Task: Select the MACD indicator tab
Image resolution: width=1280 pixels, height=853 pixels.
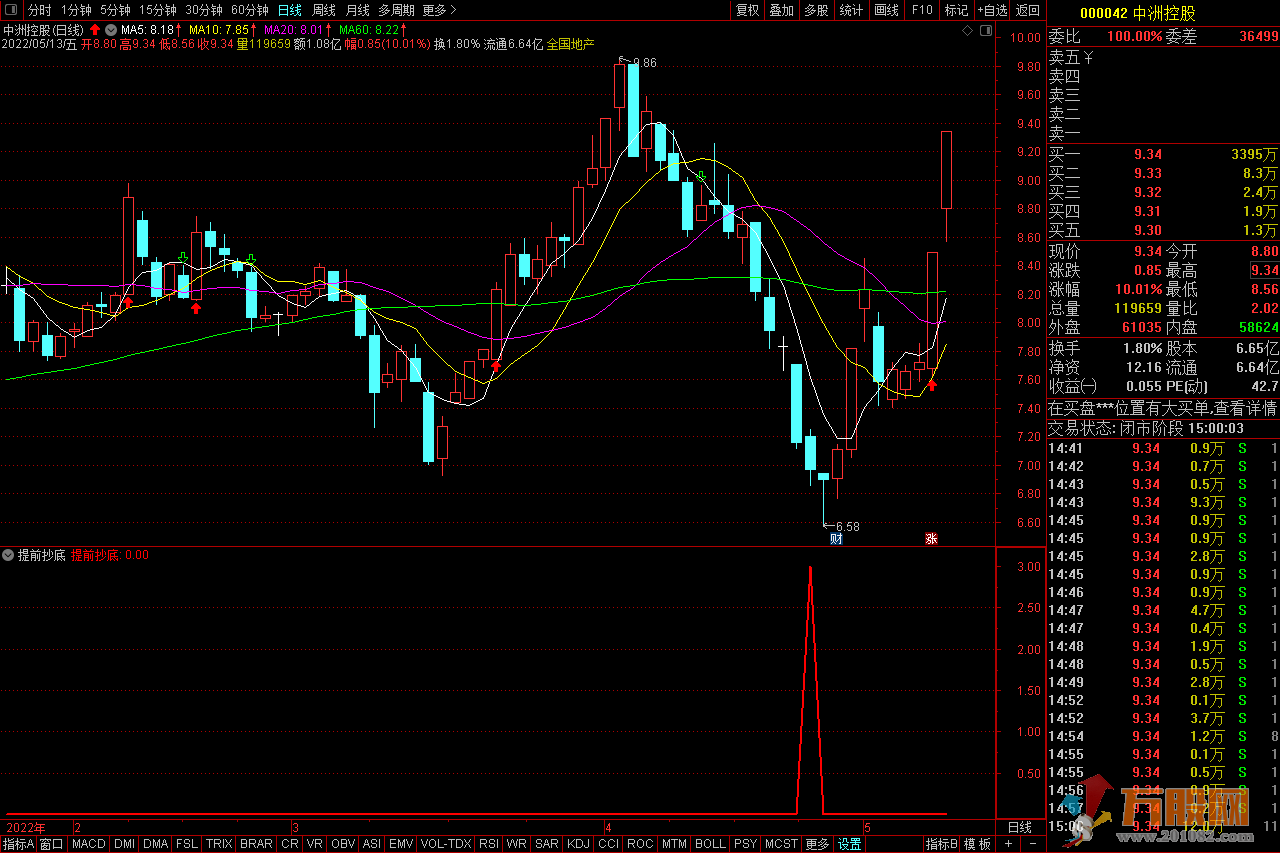Action: (x=89, y=844)
